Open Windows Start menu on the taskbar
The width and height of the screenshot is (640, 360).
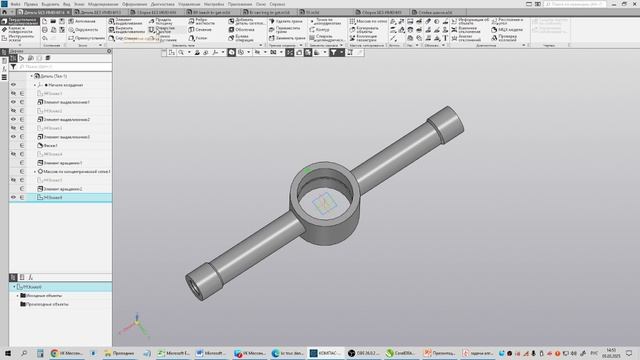point(8,353)
